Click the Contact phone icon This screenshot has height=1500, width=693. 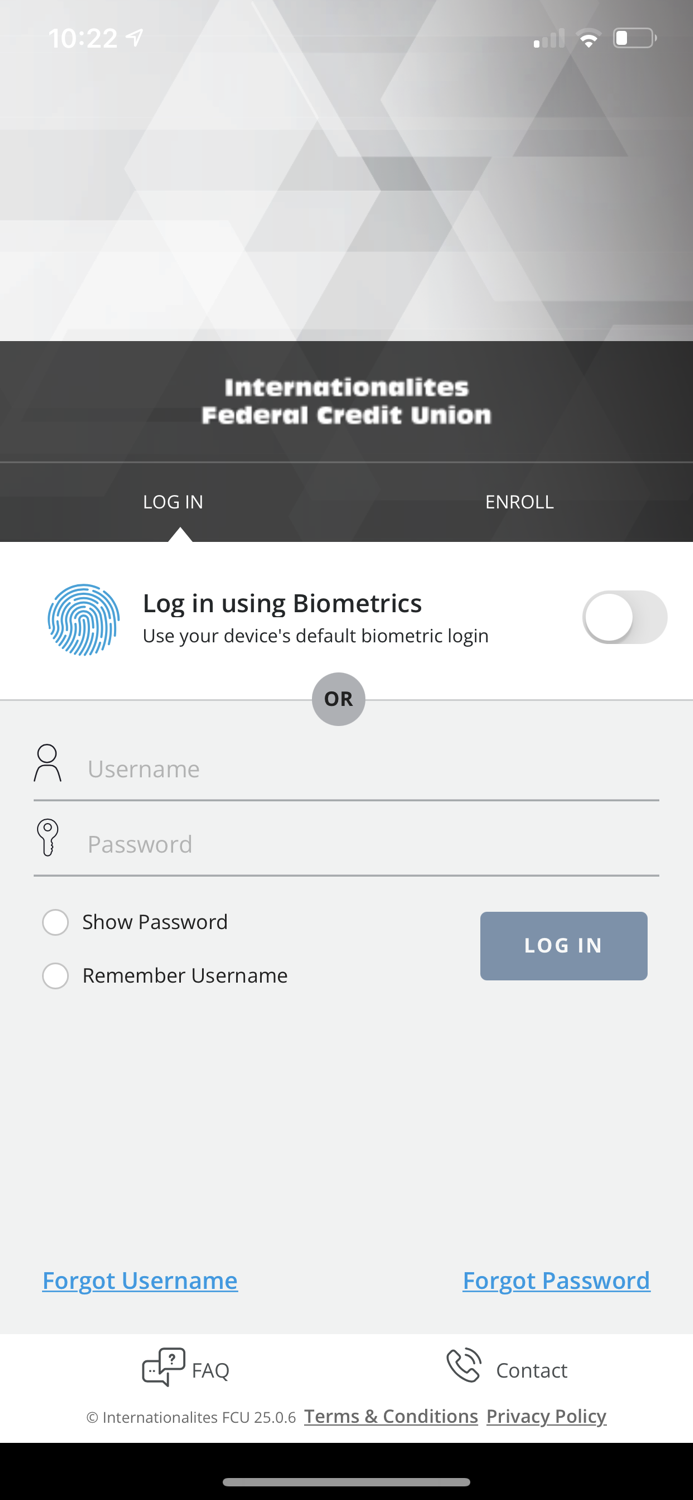(463, 1365)
